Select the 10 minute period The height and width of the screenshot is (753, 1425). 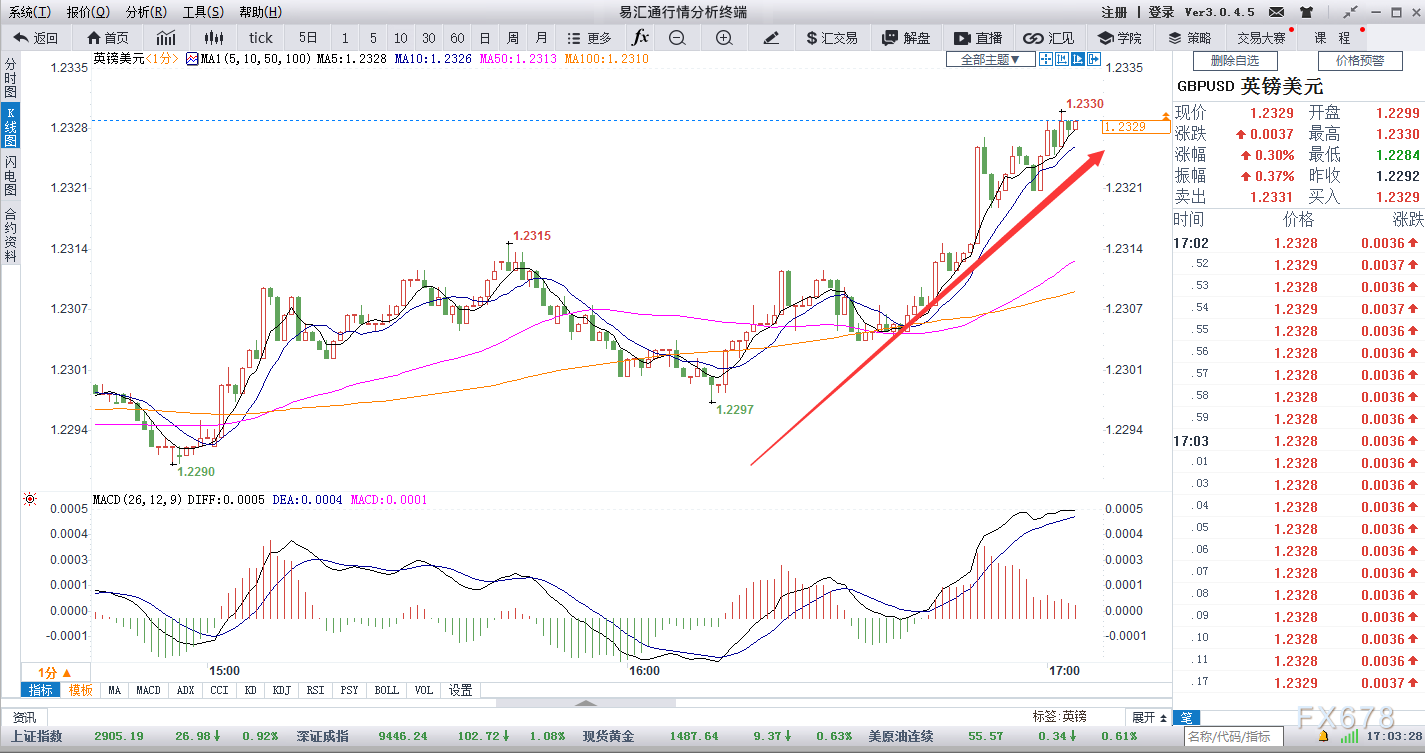(400, 38)
